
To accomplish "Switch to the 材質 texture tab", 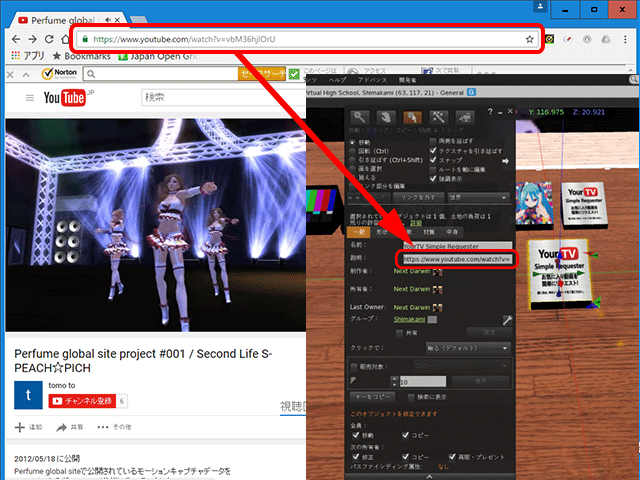I will [x=429, y=232].
